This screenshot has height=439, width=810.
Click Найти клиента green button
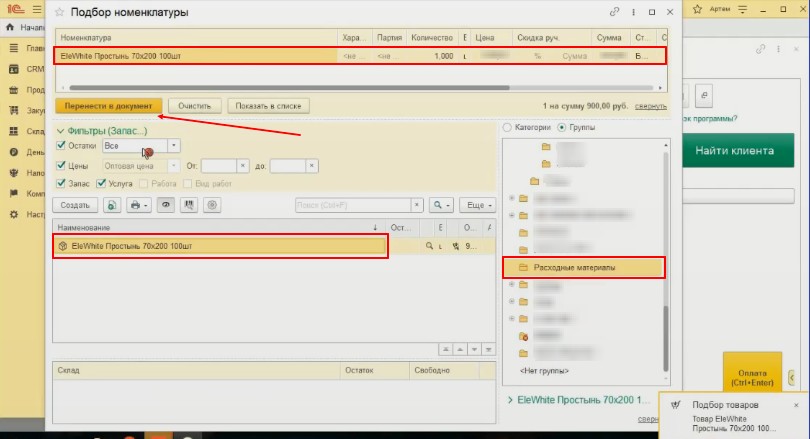[x=738, y=150]
